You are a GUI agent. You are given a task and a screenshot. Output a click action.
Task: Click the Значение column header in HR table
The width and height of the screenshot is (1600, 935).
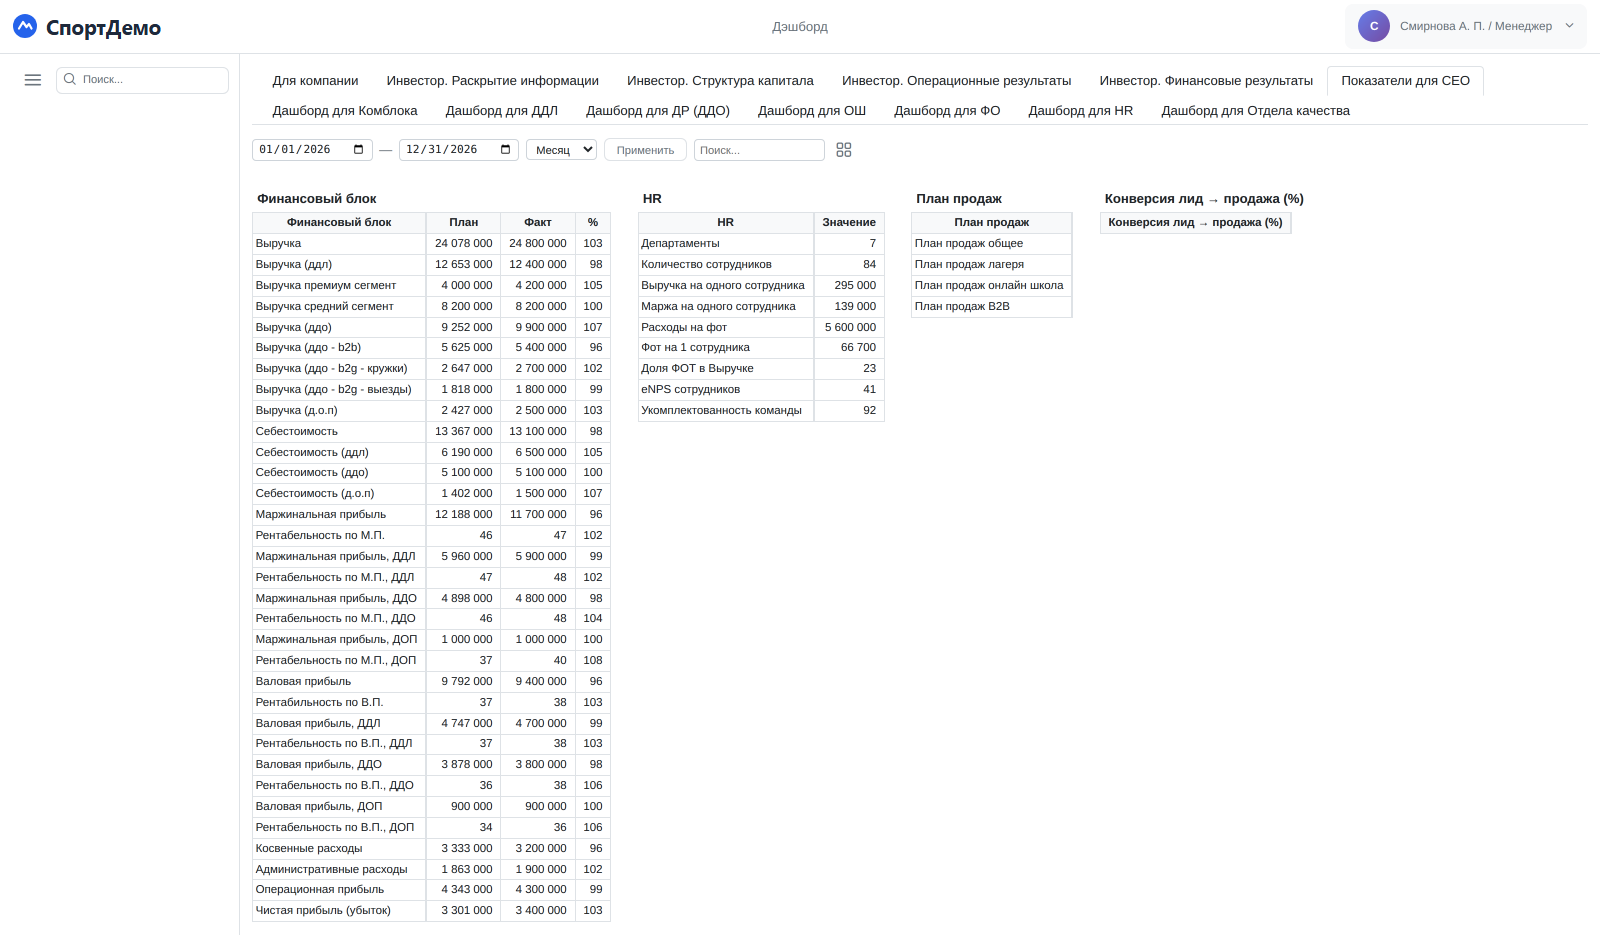click(x=849, y=222)
